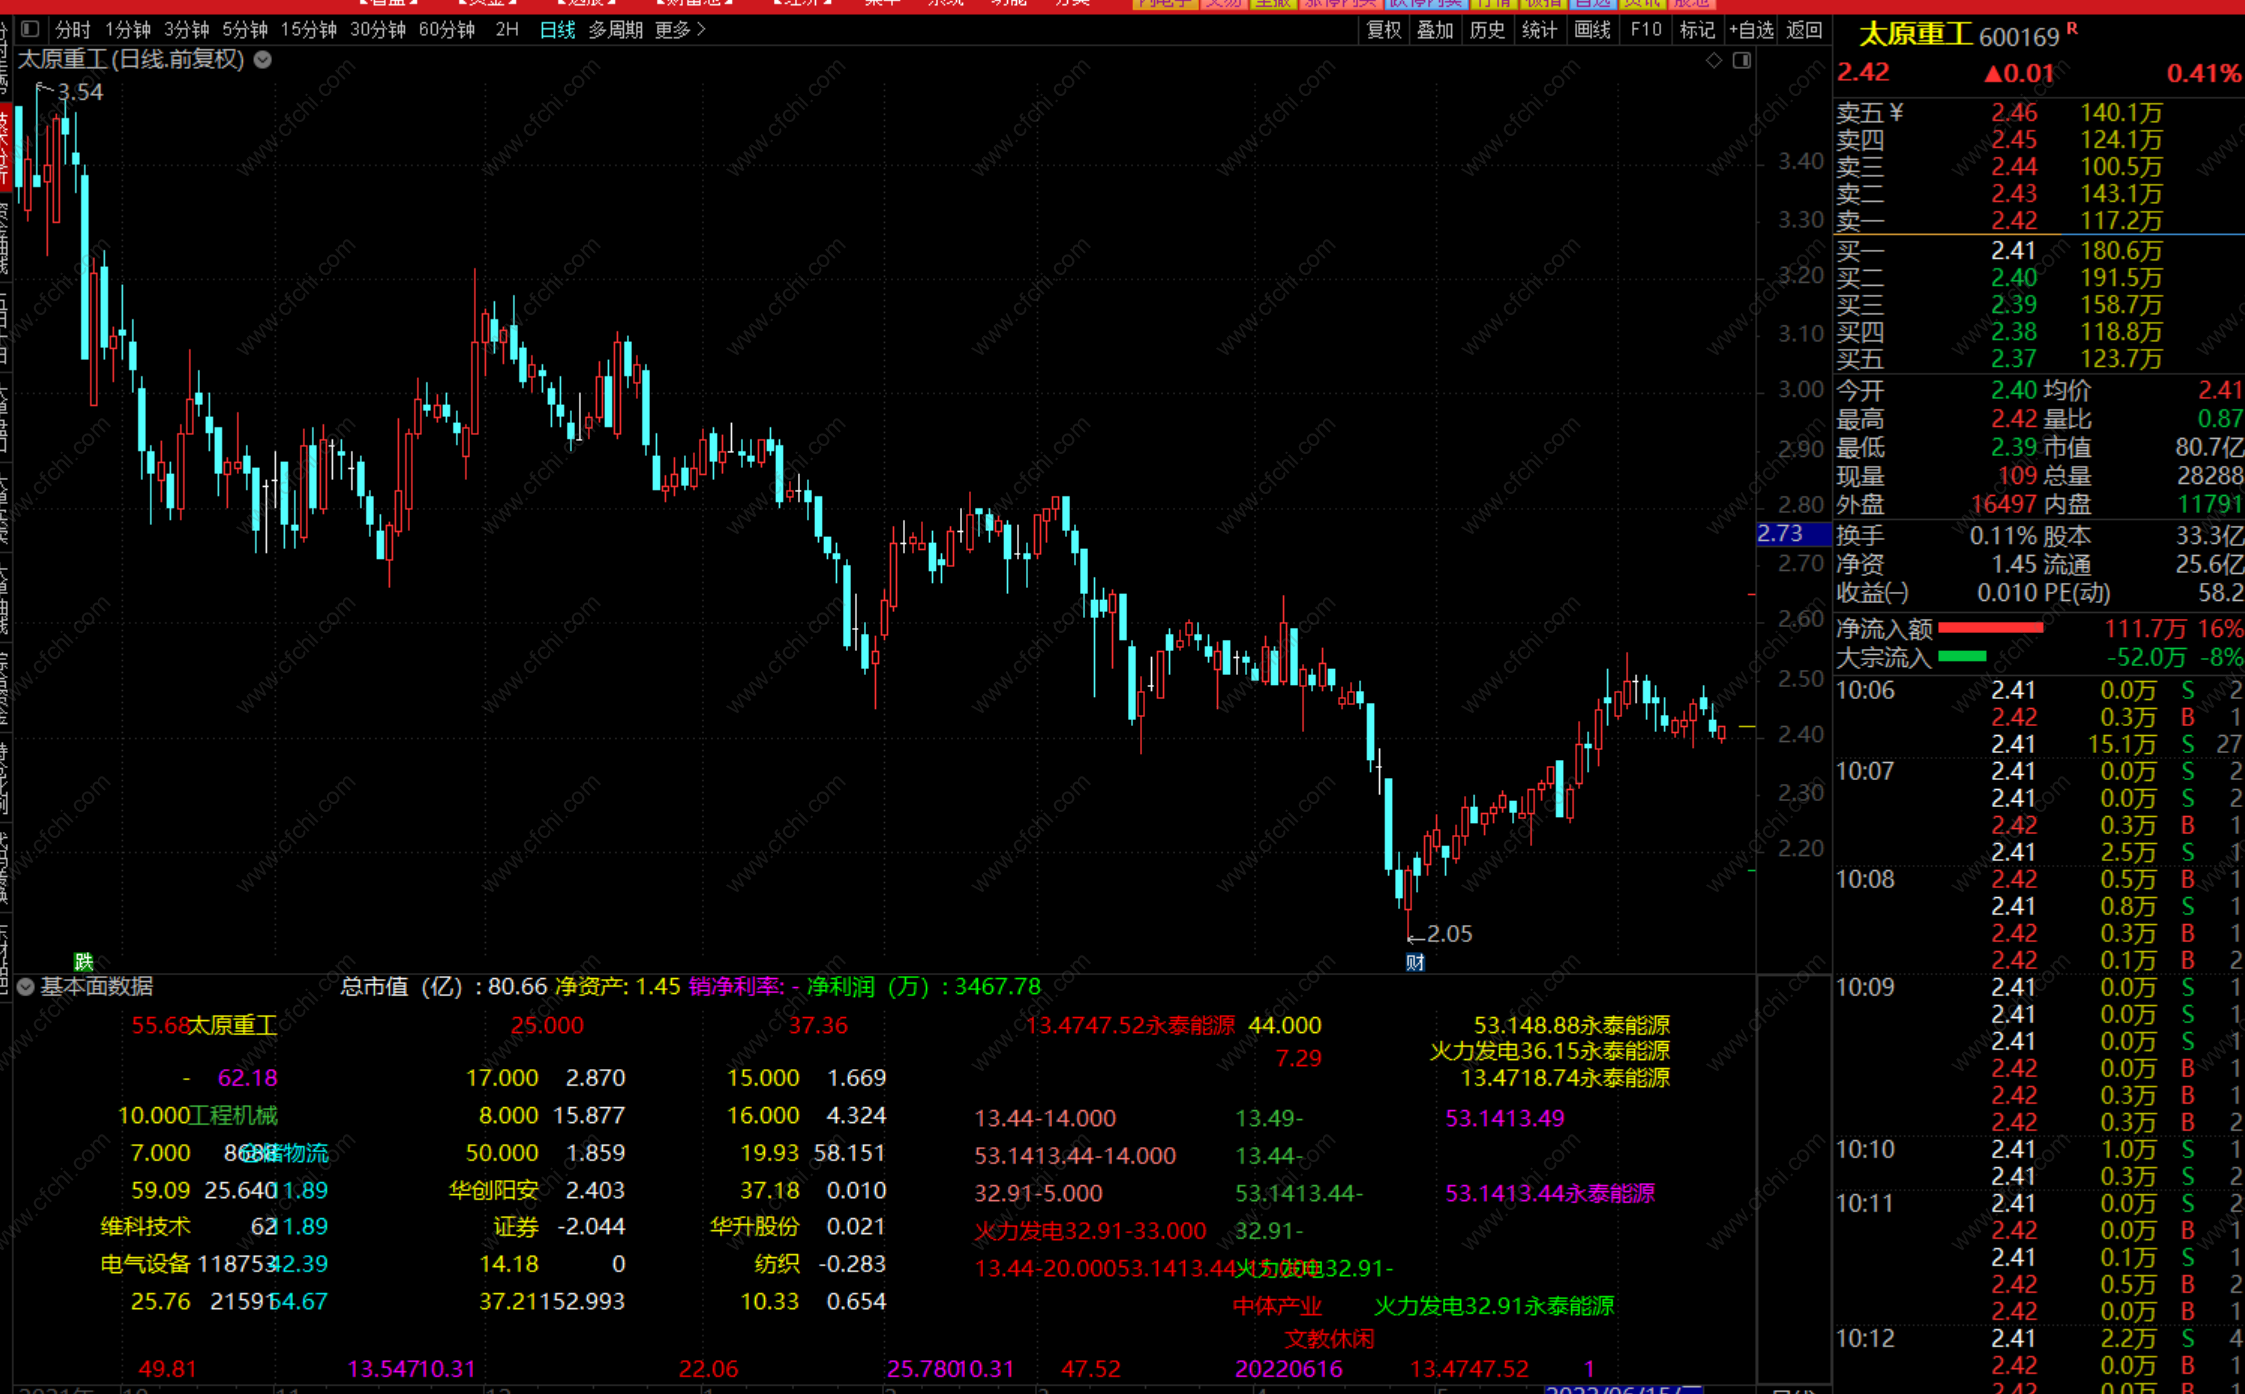Add the stock with the +自选 button
Viewport: 2245px width, 1394px height.
[1751, 30]
